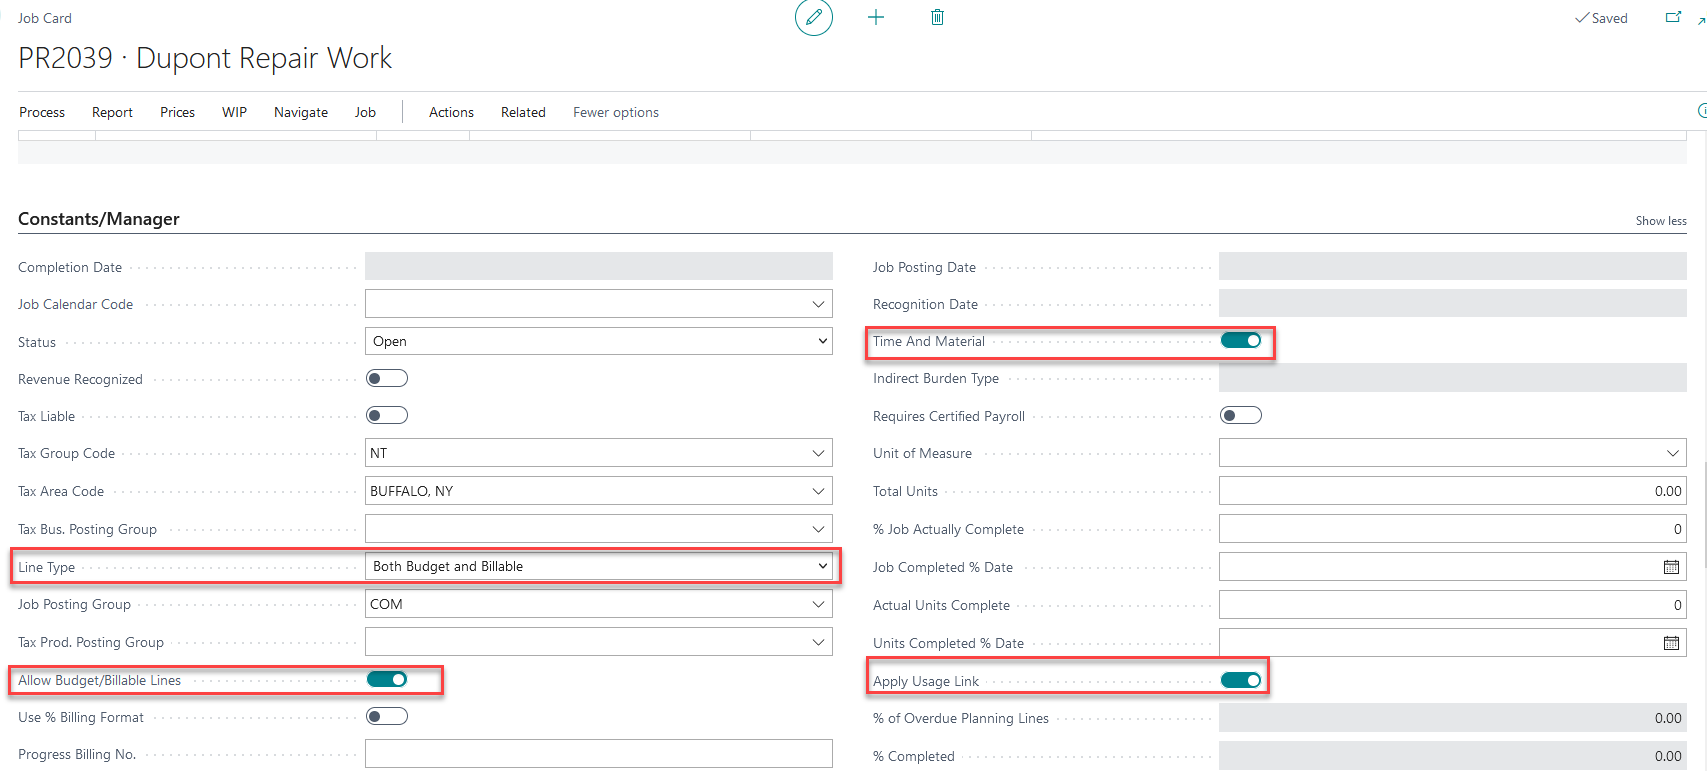The height and width of the screenshot is (771, 1707).
Task: Toggle Requires Certified Payroll switch
Action: point(1240,416)
